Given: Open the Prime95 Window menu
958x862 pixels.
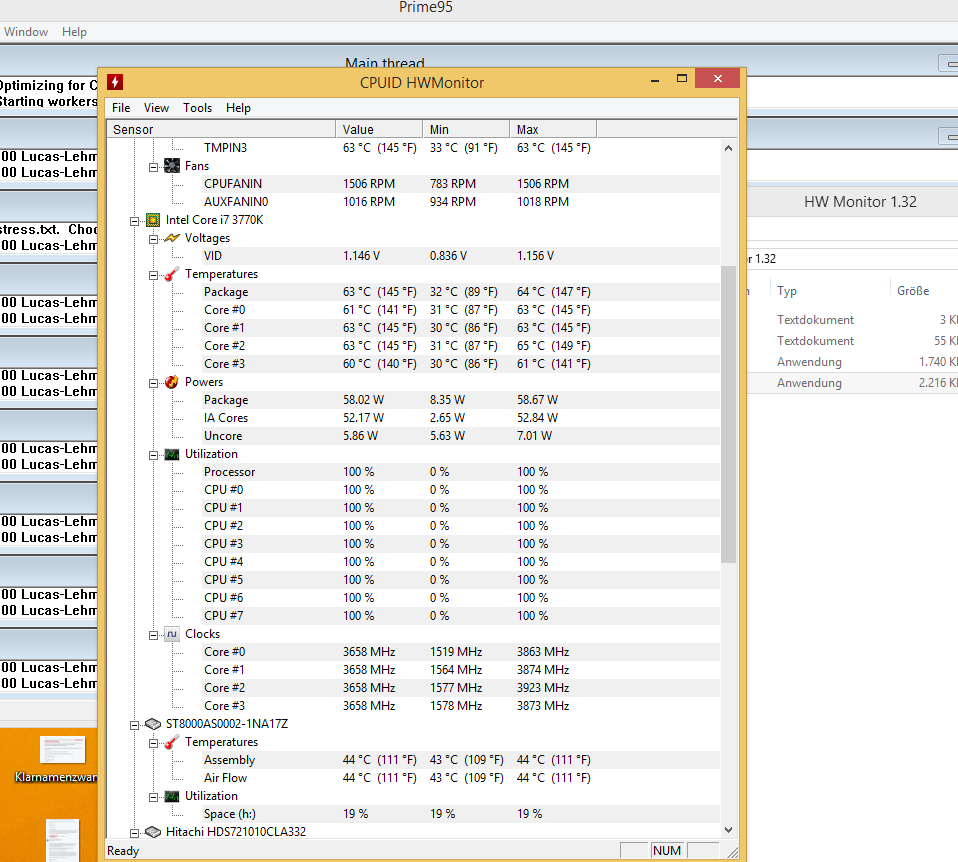Looking at the screenshot, I should [26, 32].
